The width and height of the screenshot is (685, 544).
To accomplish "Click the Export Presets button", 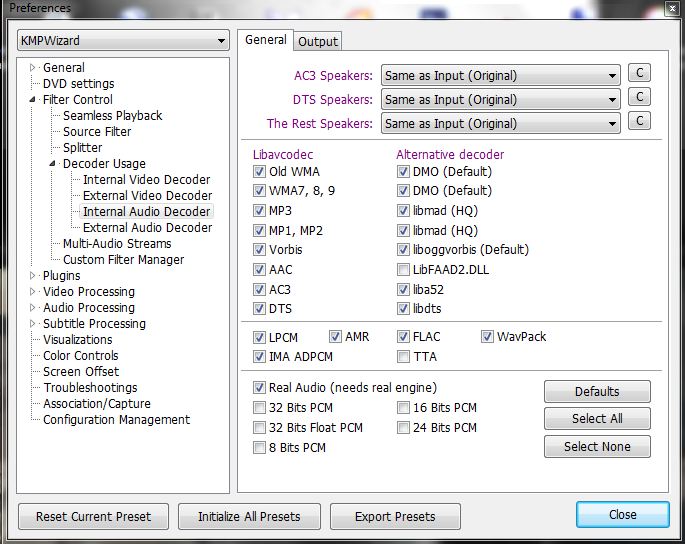I will click(x=395, y=516).
